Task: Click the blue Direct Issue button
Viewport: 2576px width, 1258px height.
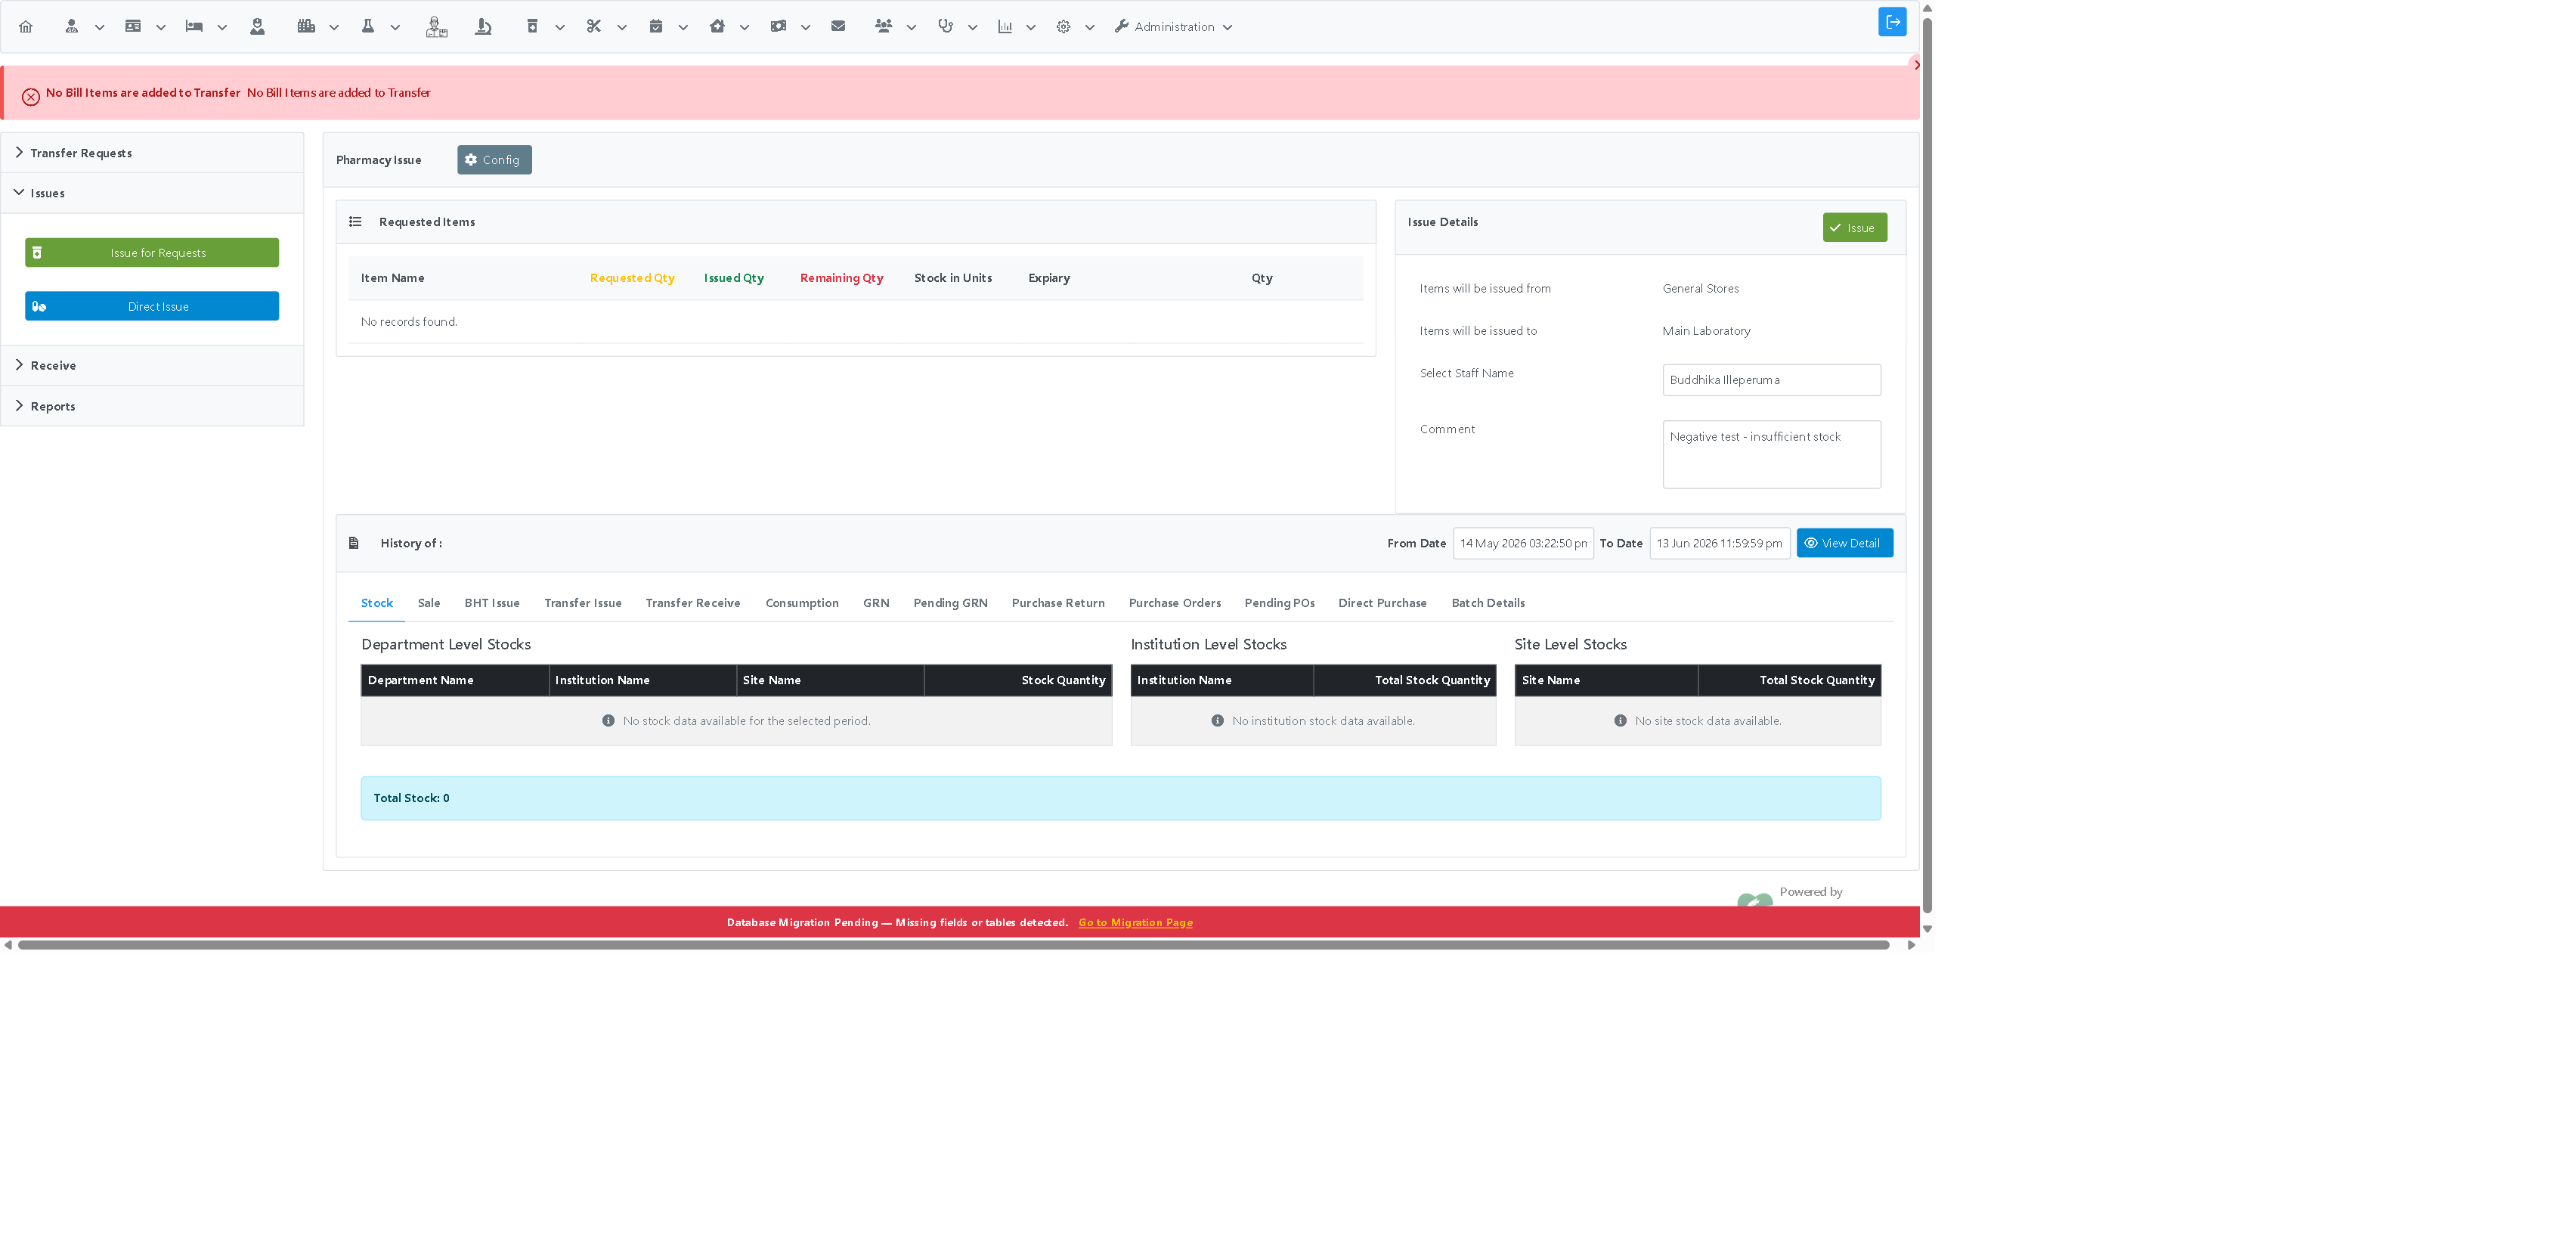Action: click(152, 306)
